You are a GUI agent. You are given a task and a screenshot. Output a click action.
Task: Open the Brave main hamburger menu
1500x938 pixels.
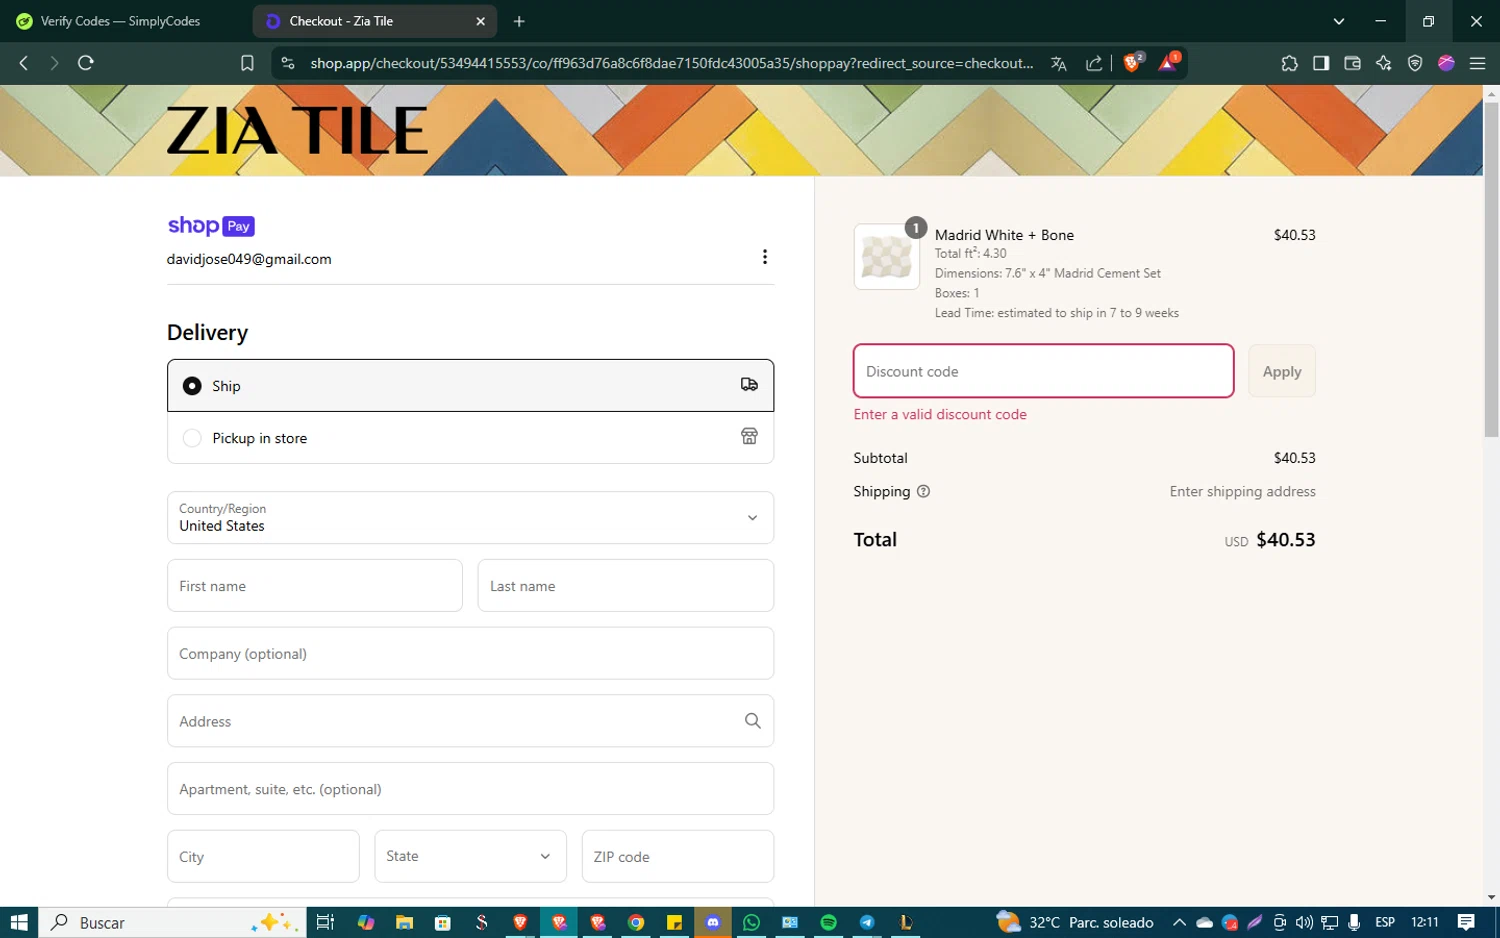tap(1477, 63)
